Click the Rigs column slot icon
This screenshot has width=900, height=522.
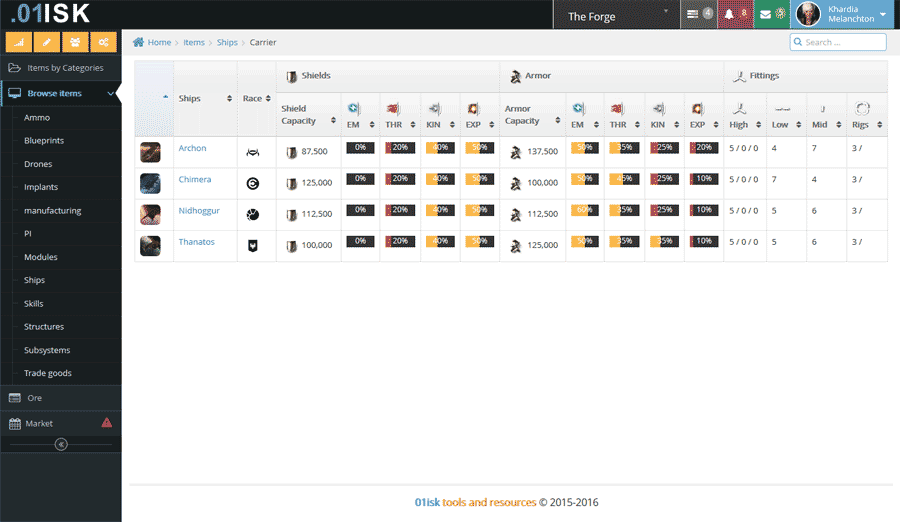tap(862, 109)
